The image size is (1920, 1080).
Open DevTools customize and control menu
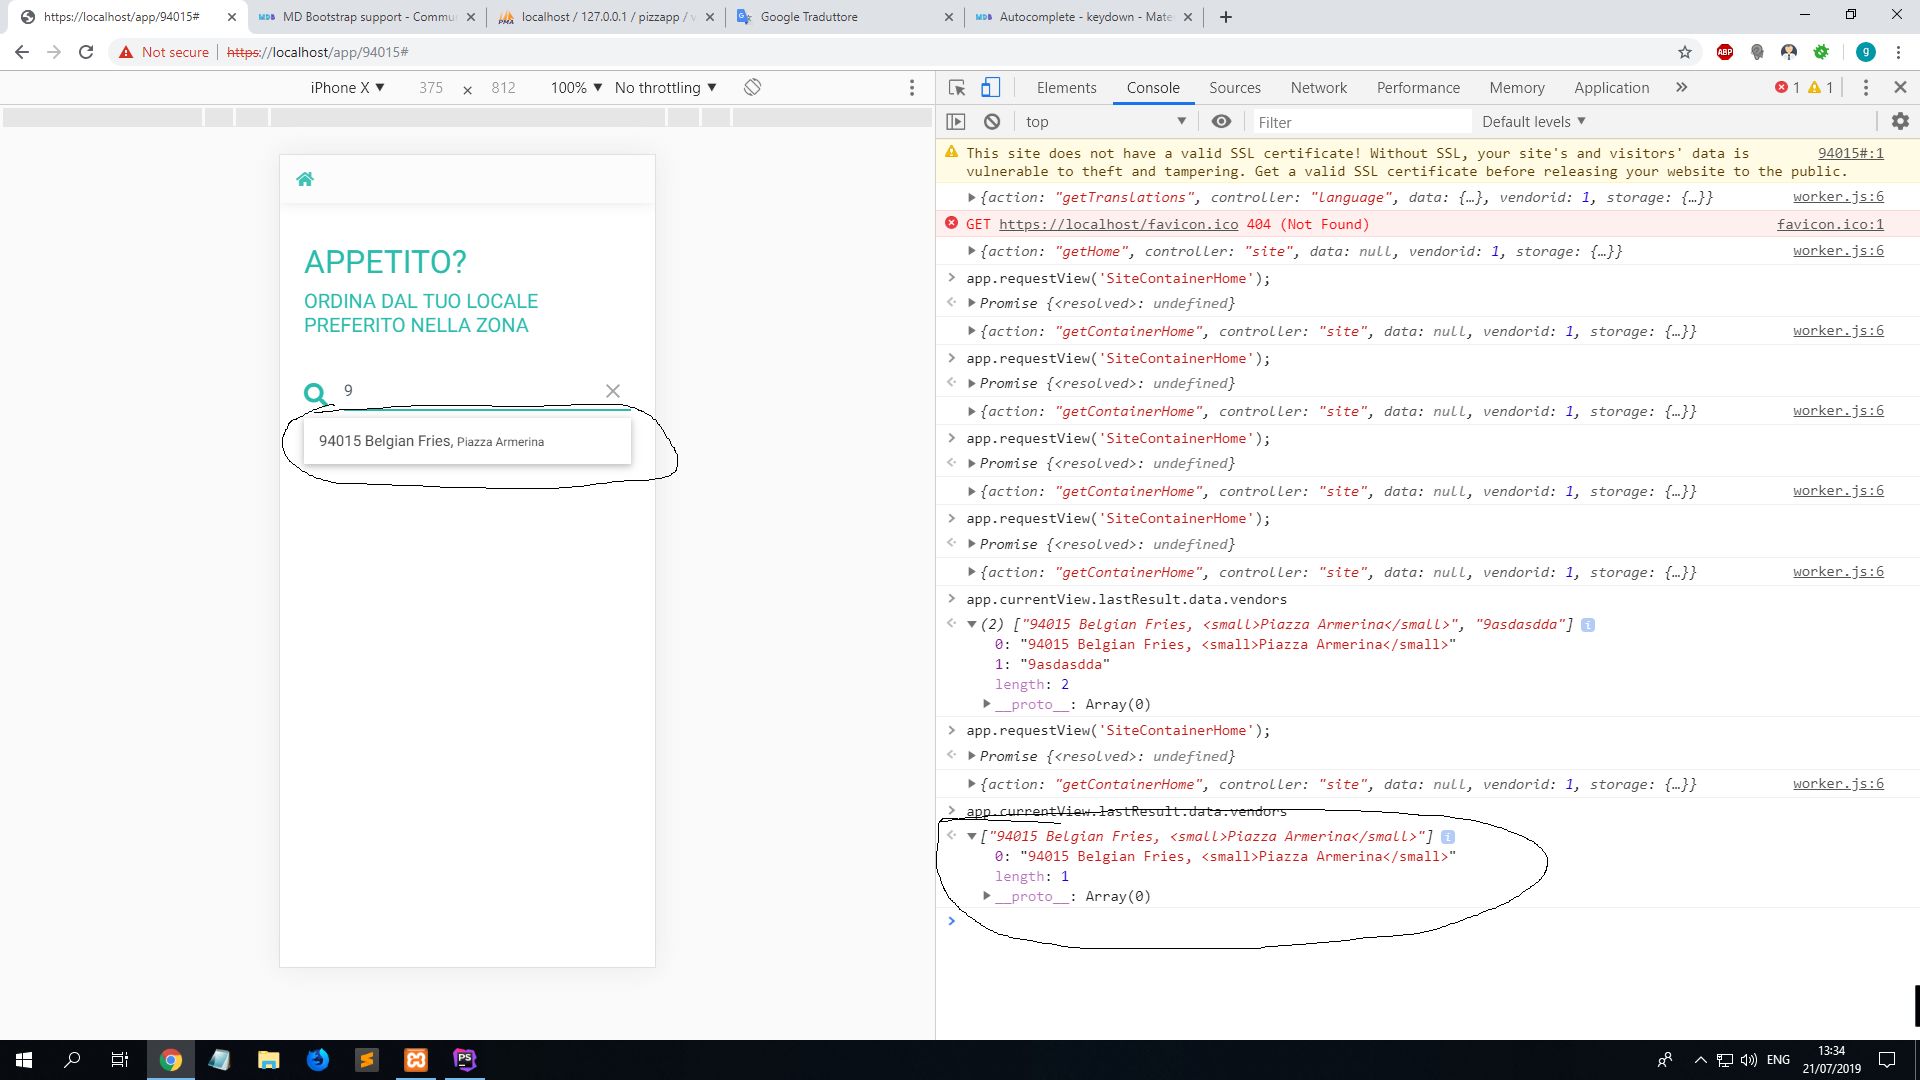click(x=1866, y=88)
